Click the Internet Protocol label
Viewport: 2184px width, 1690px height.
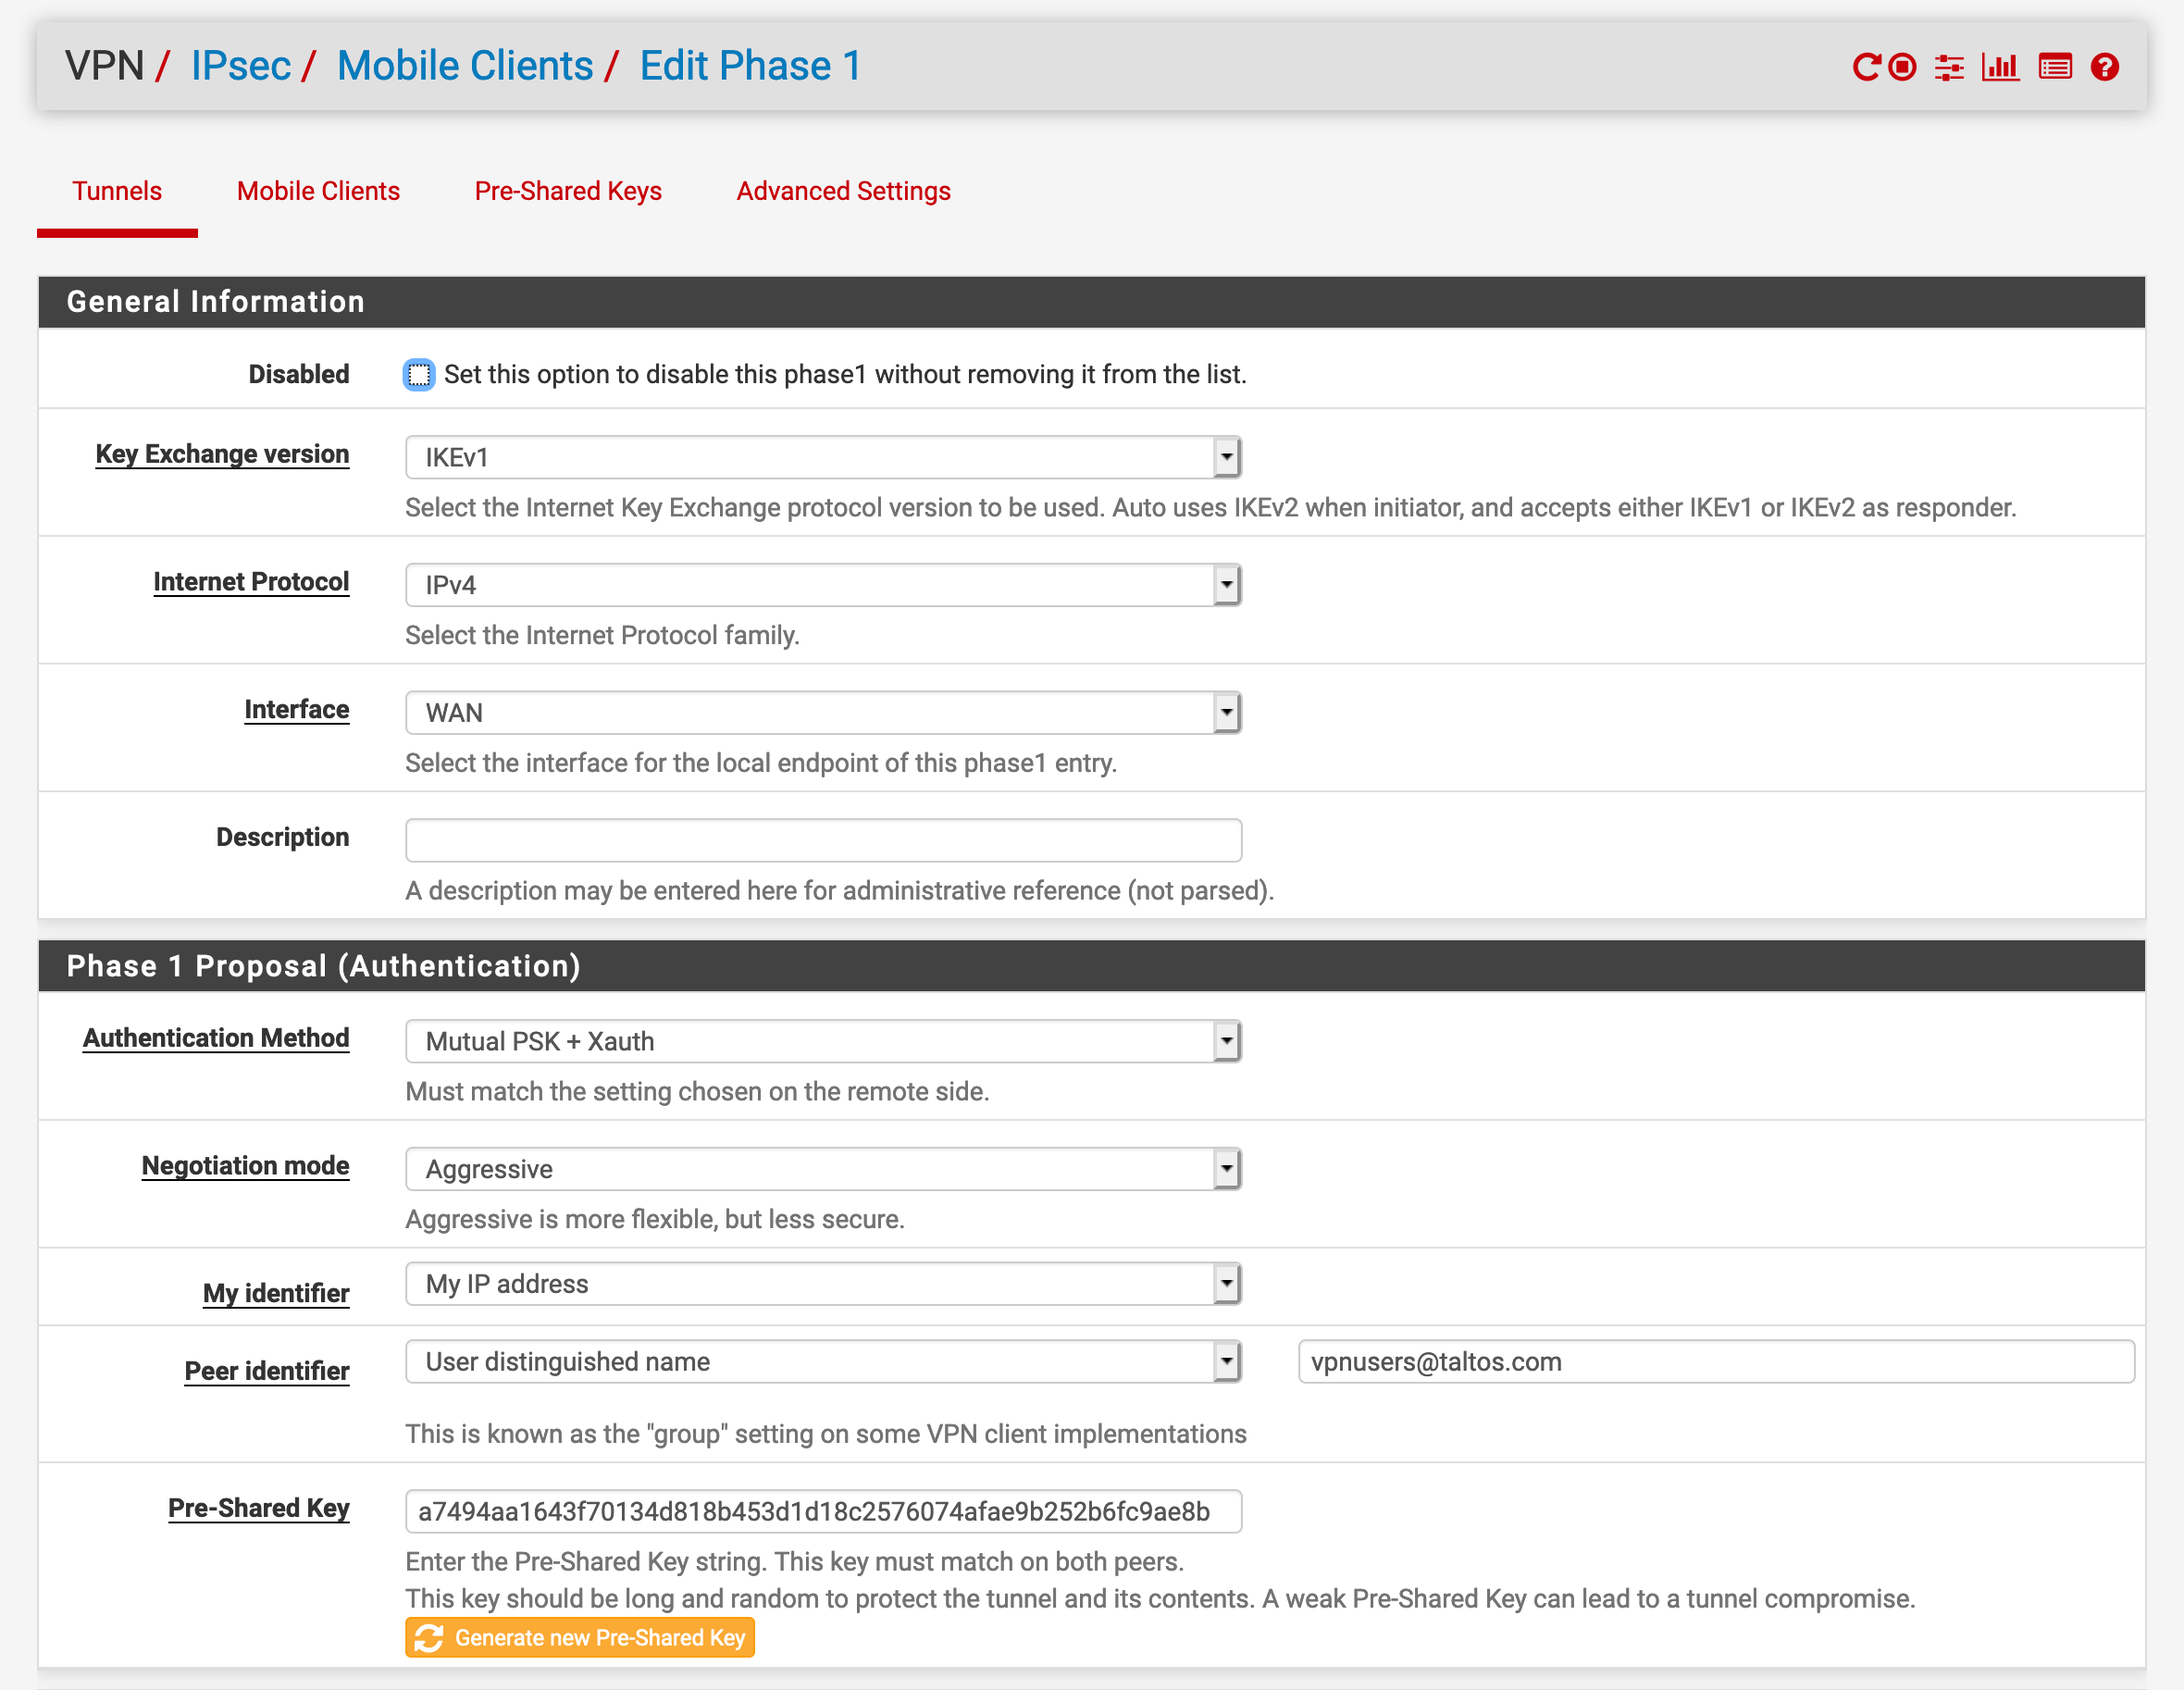251,582
